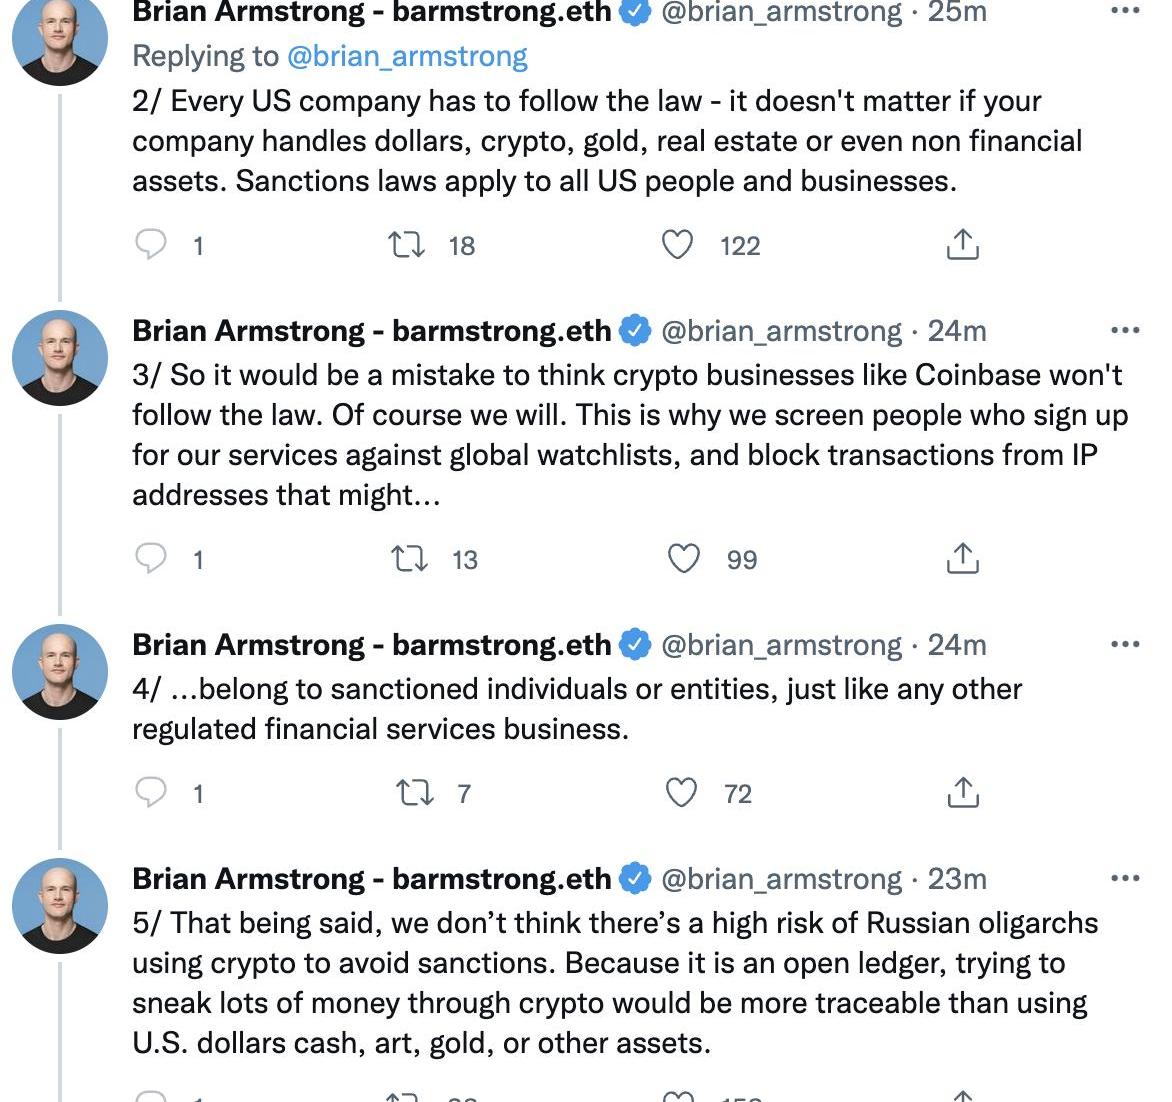Retweet the 3/ tweet mentioning Coinbase
1172x1102 pixels.
pyautogui.click(x=409, y=559)
